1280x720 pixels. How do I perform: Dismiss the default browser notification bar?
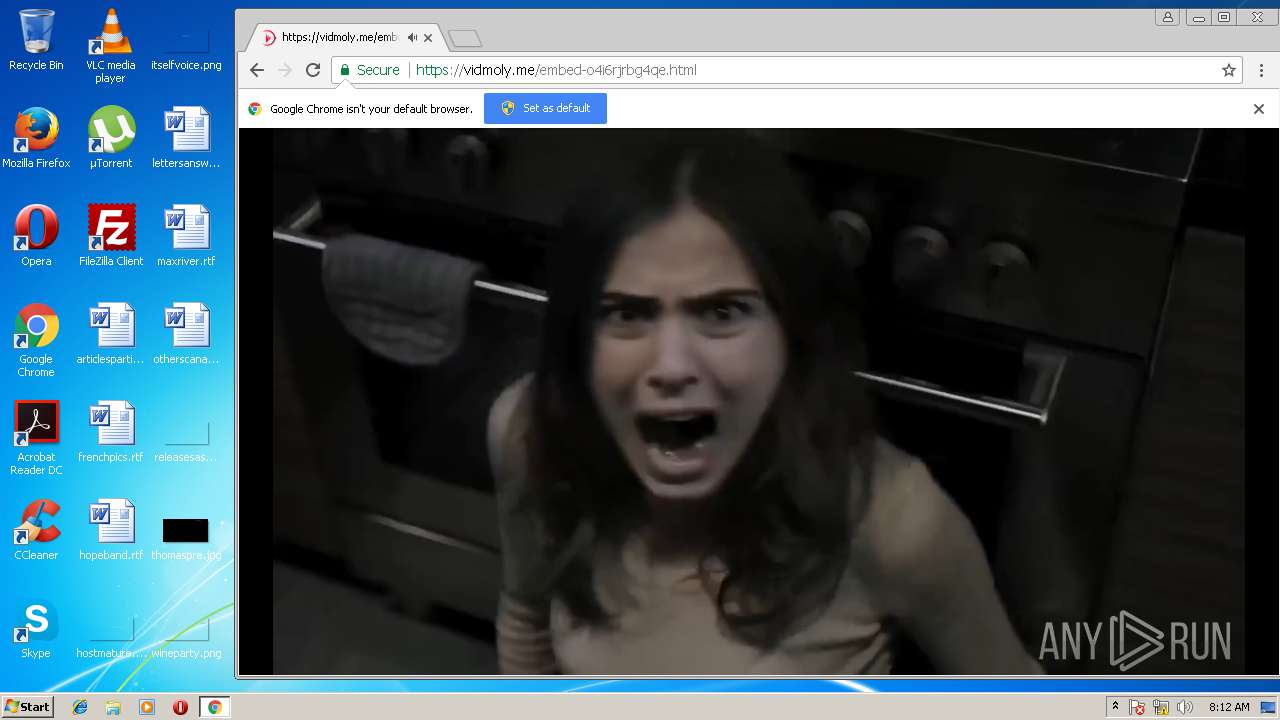point(1259,109)
